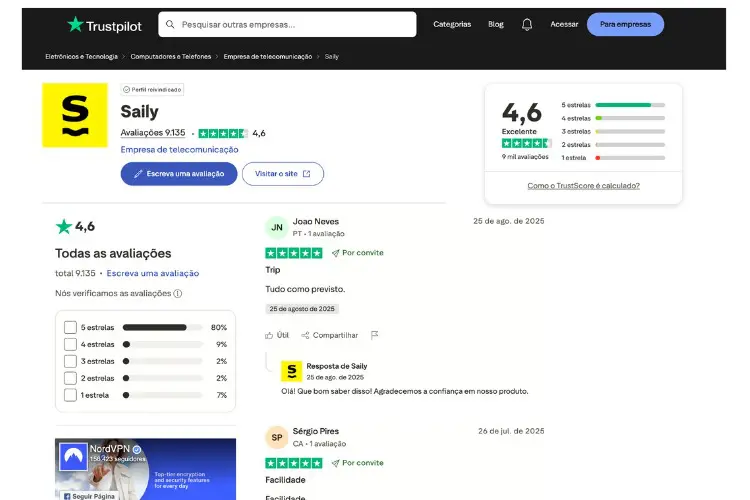Open the Eletrônicos e Tecnologia breadcrumb
The height and width of the screenshot is (500, 750).
click(81, 56)
